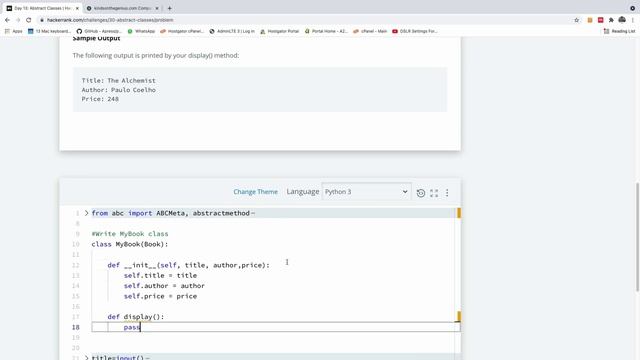Click the page vertical scrollbar

637,237
